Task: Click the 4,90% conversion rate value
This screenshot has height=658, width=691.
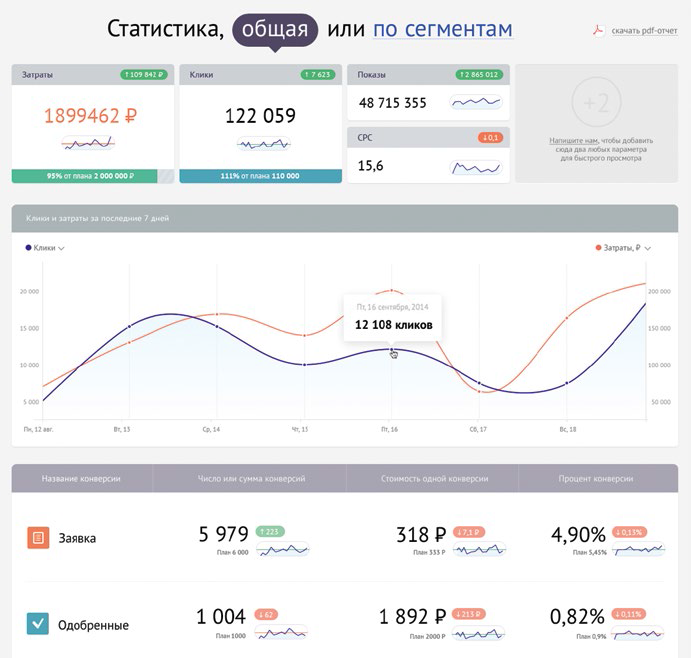Action: (x=578, y=535)
